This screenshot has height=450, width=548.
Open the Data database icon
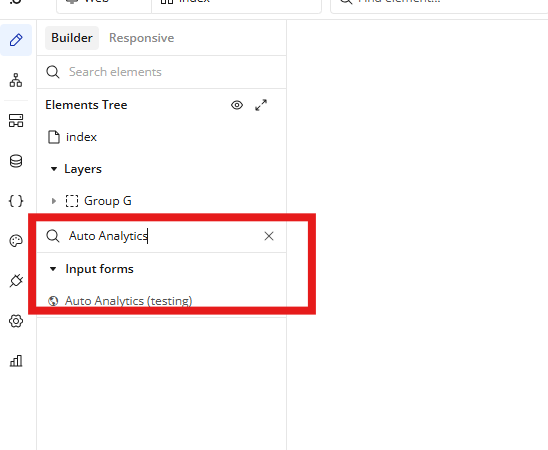(x=16, y=161)
